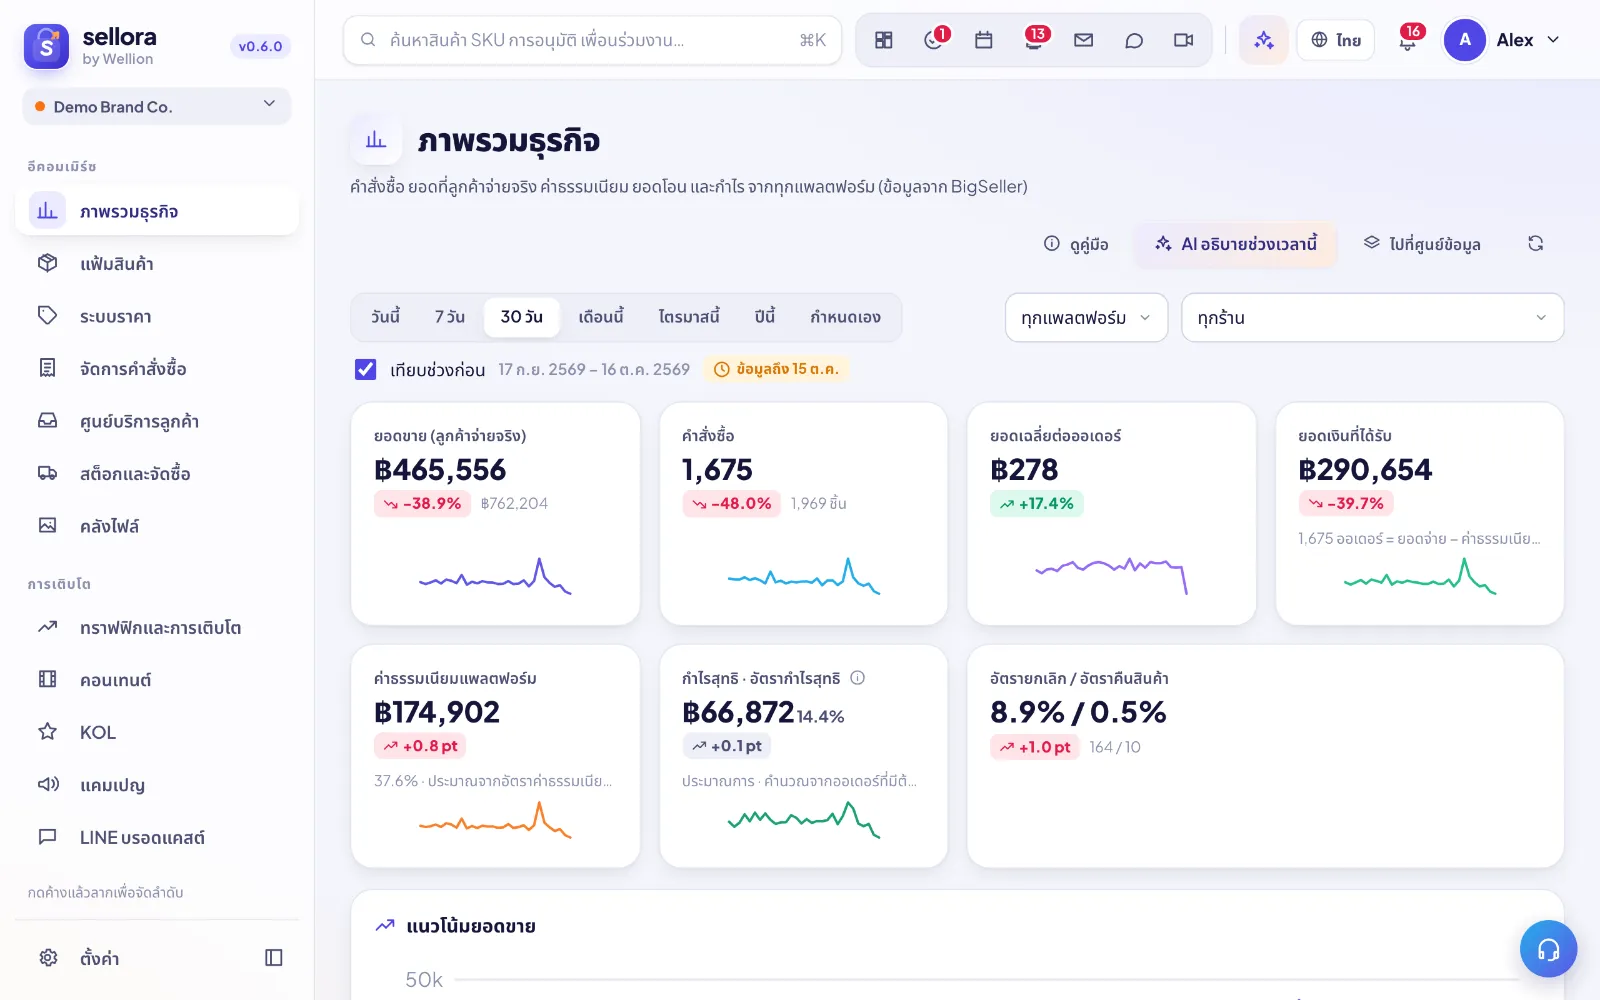Expand the Alex user menu chevron
1600x1000 pixels.
pyautogui.click(x=1553, y=40)
